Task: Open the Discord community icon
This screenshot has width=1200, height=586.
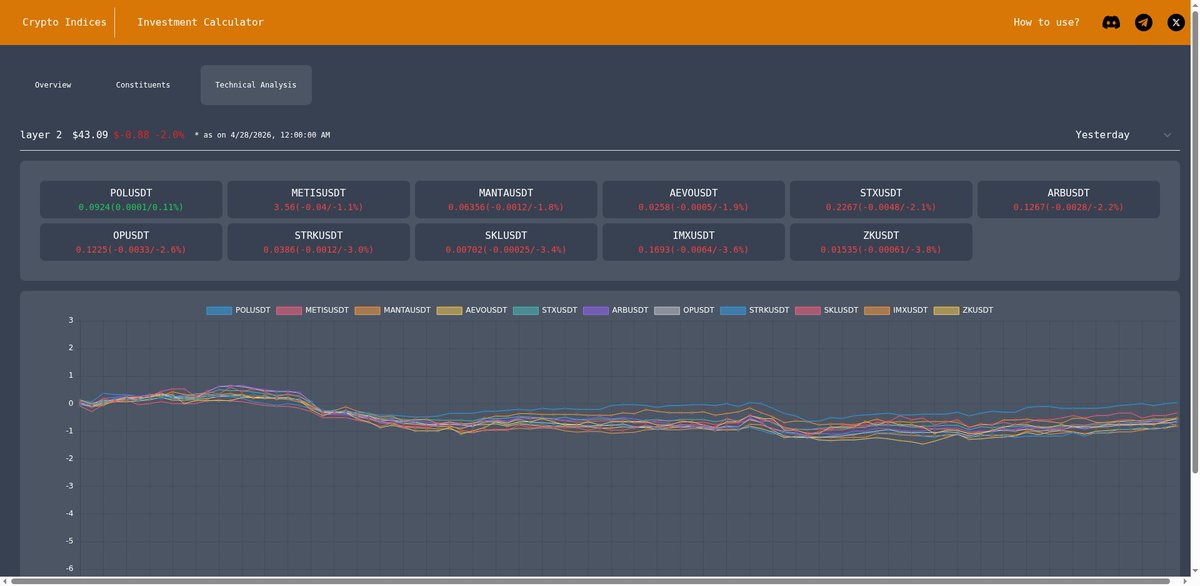Action: 1110,21
